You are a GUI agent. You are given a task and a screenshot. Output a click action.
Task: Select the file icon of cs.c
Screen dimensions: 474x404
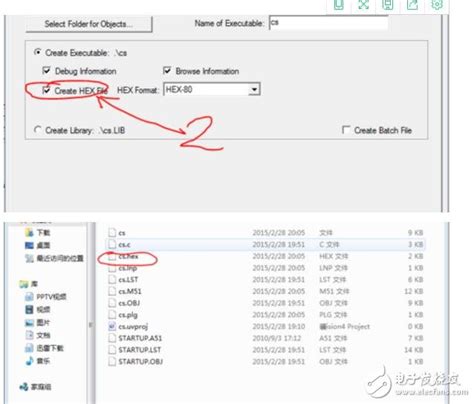tap(112, 244)
